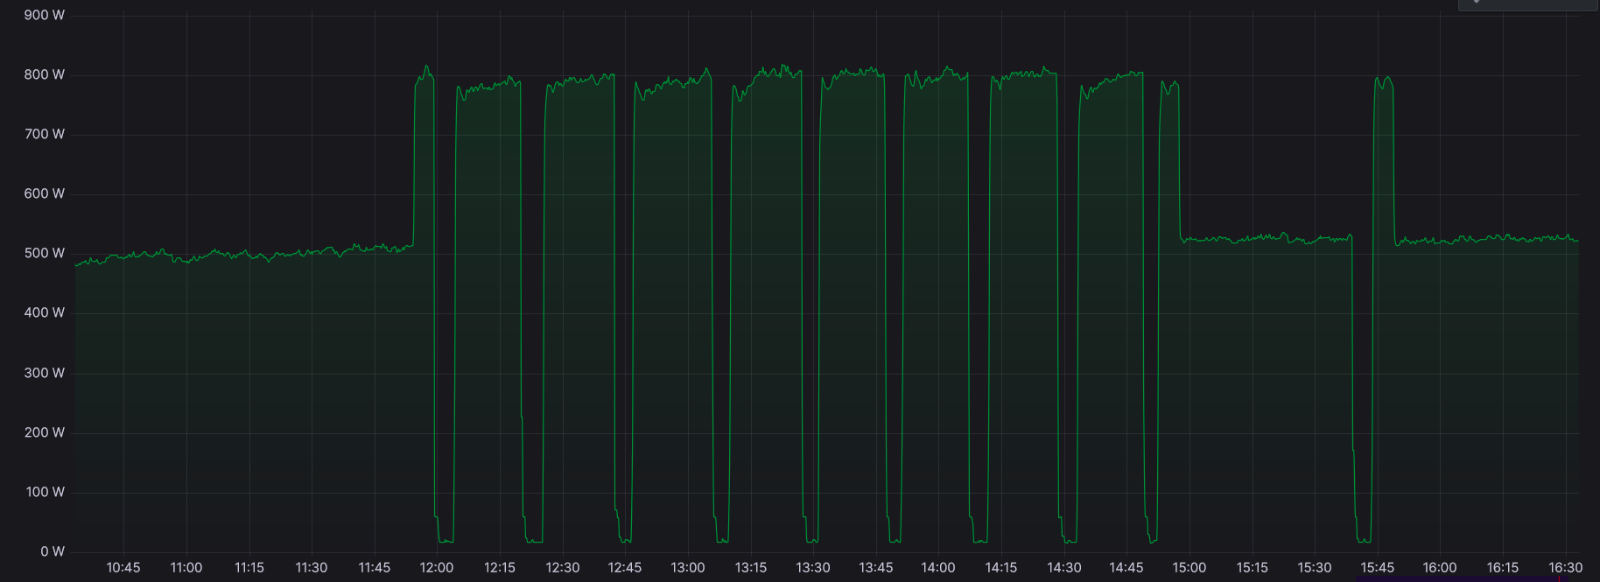Click the 0 W y-axis label
1600x582 pixels.
click(x=52, y=552)
